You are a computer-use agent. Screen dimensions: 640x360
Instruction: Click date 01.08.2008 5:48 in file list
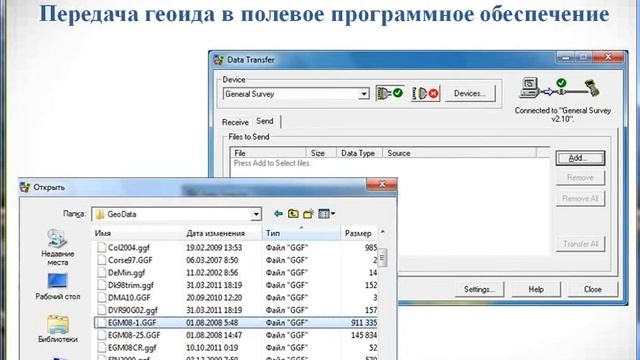tap(212, 323)
